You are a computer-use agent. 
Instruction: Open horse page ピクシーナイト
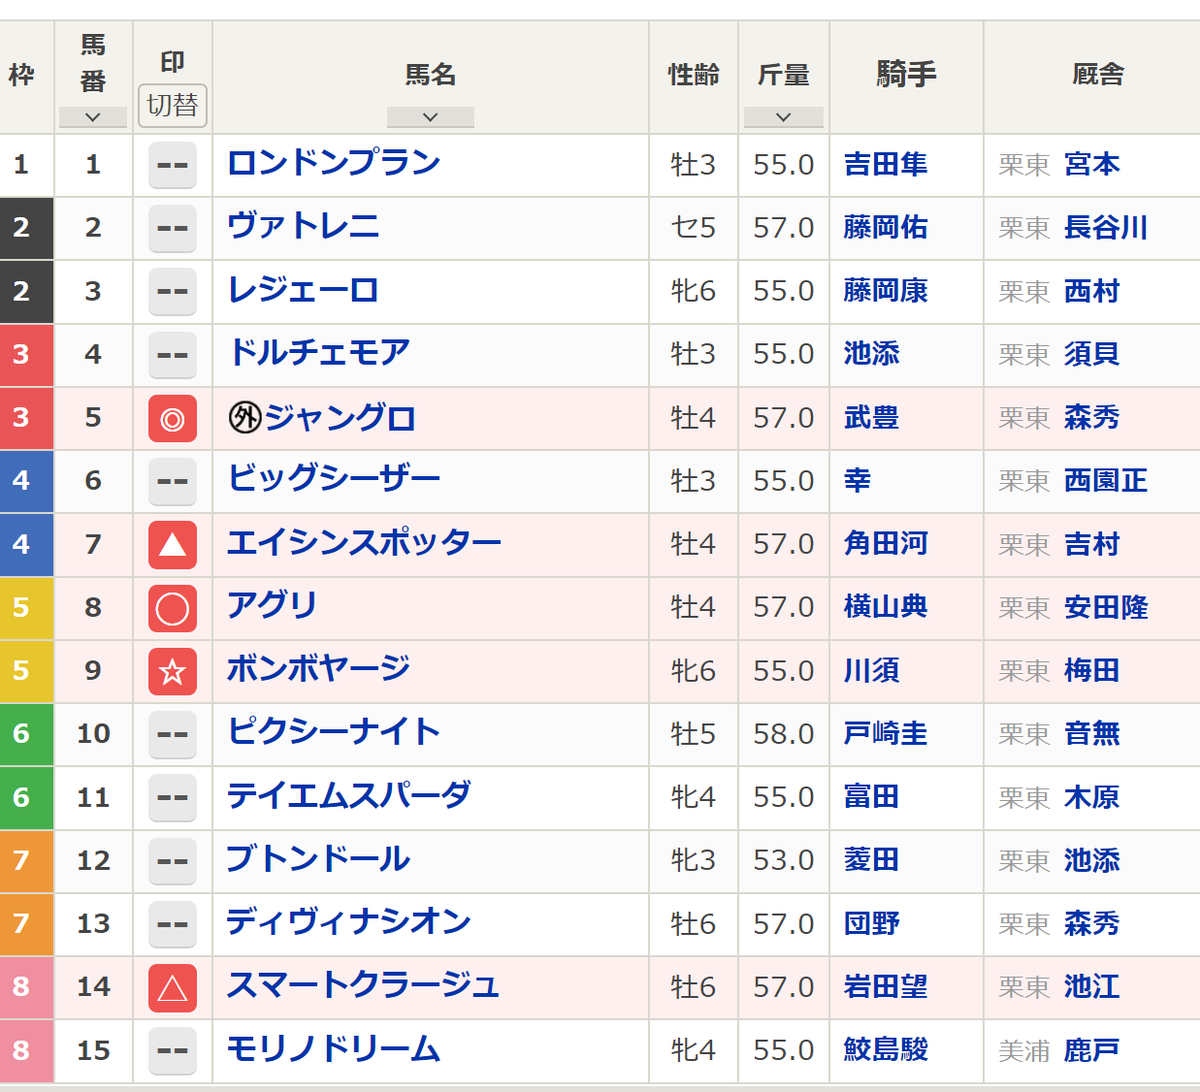tap(334, 733)
